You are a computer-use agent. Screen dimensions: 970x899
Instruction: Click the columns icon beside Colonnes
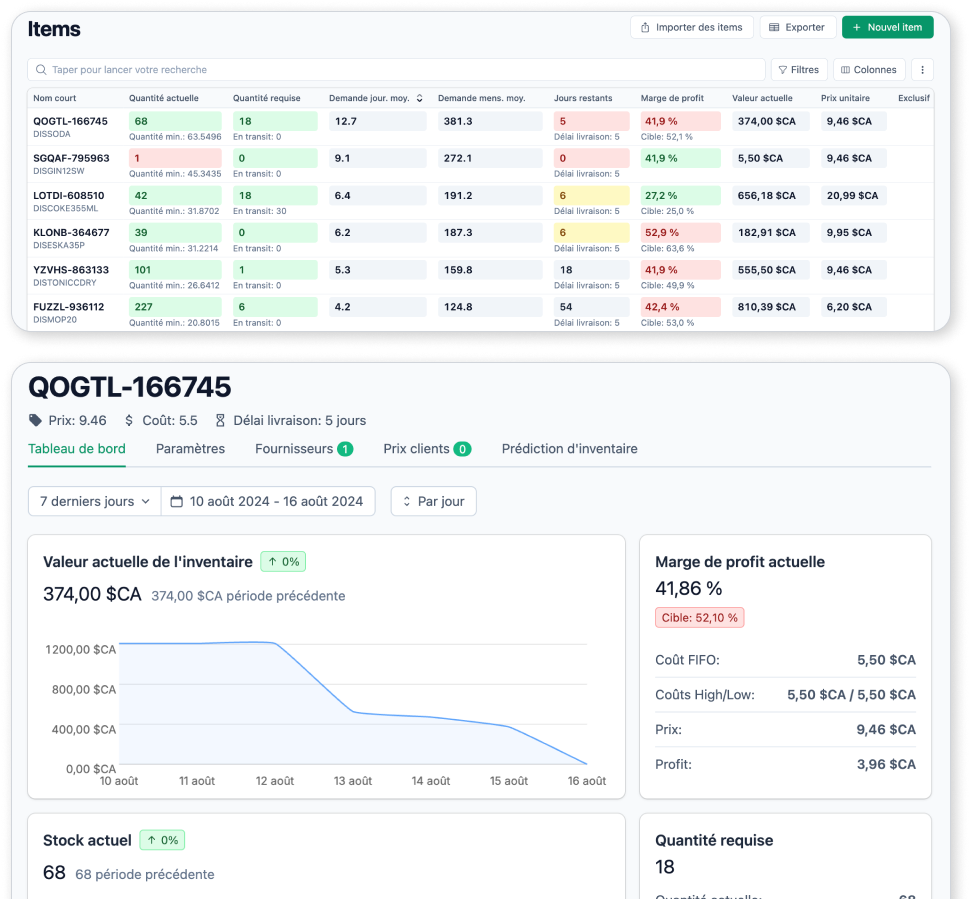click(846, 69)
